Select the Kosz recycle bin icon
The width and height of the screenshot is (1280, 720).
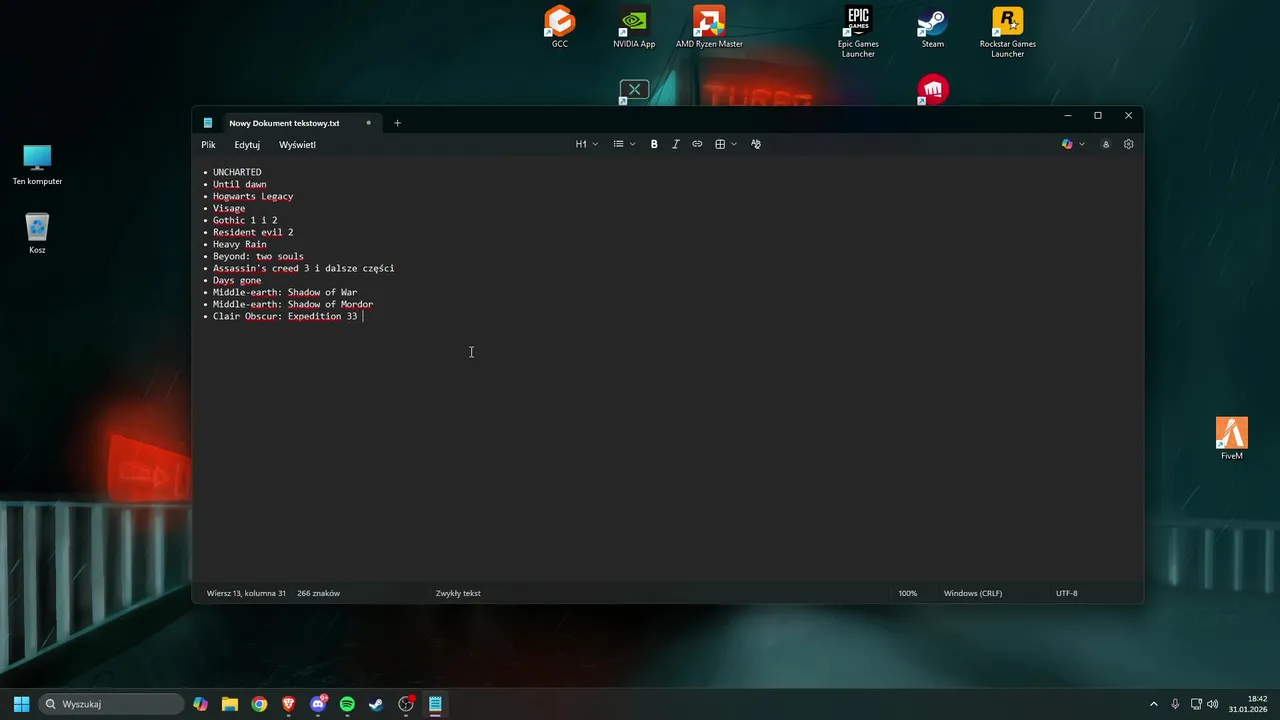[x=37, y=233]
